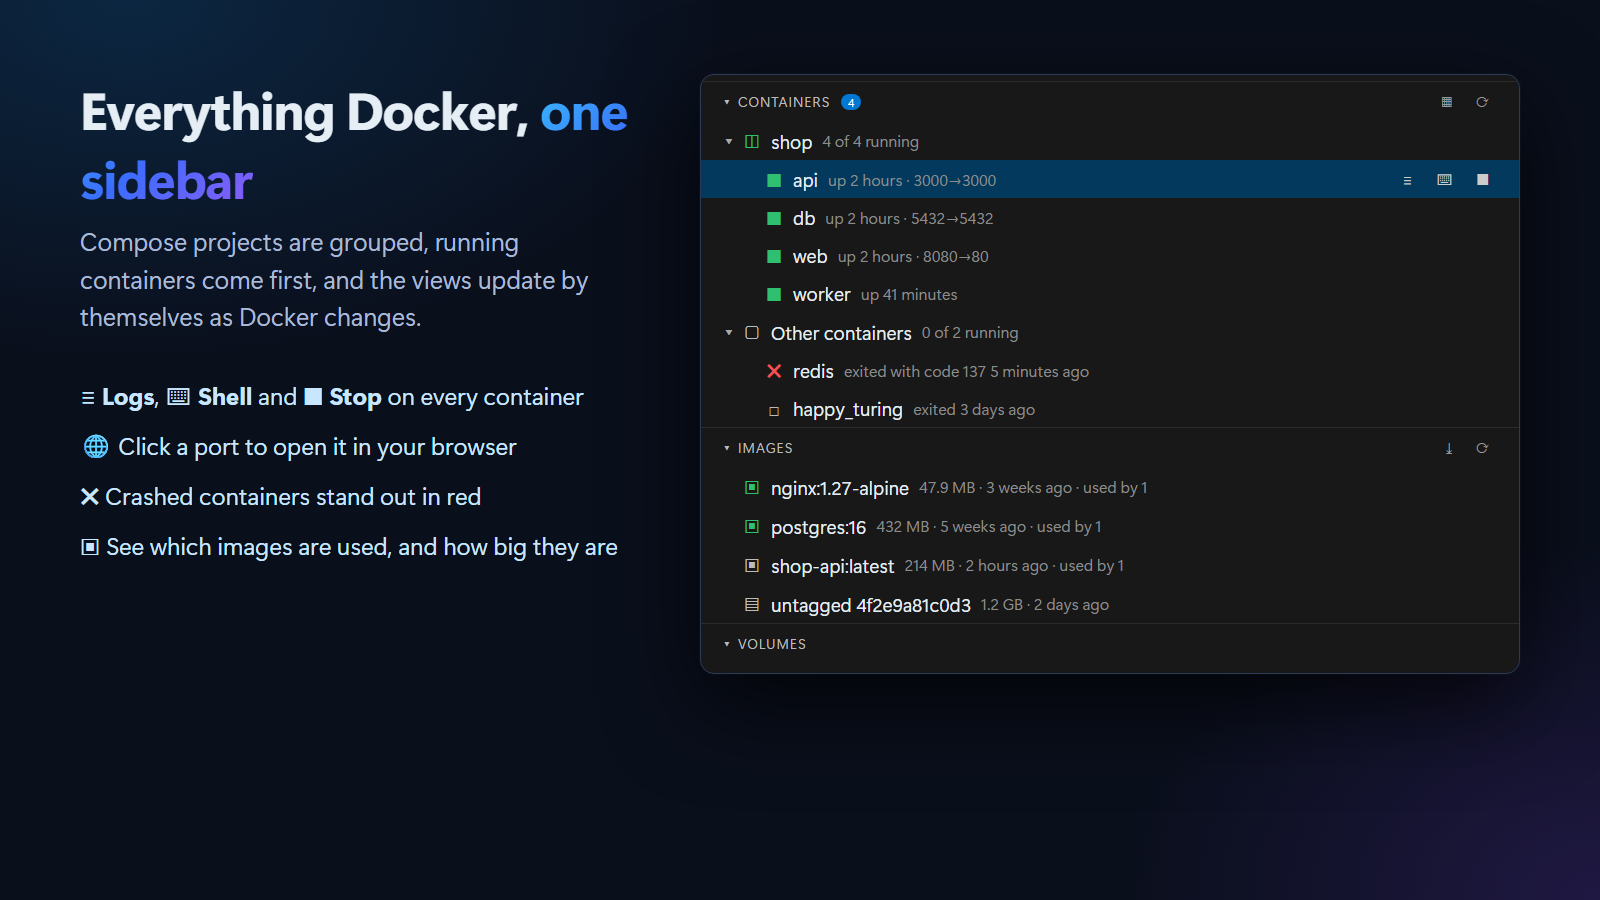Click the Containers header view icon
This screenshot has width=1600, height=900.
click(1446, 102)
